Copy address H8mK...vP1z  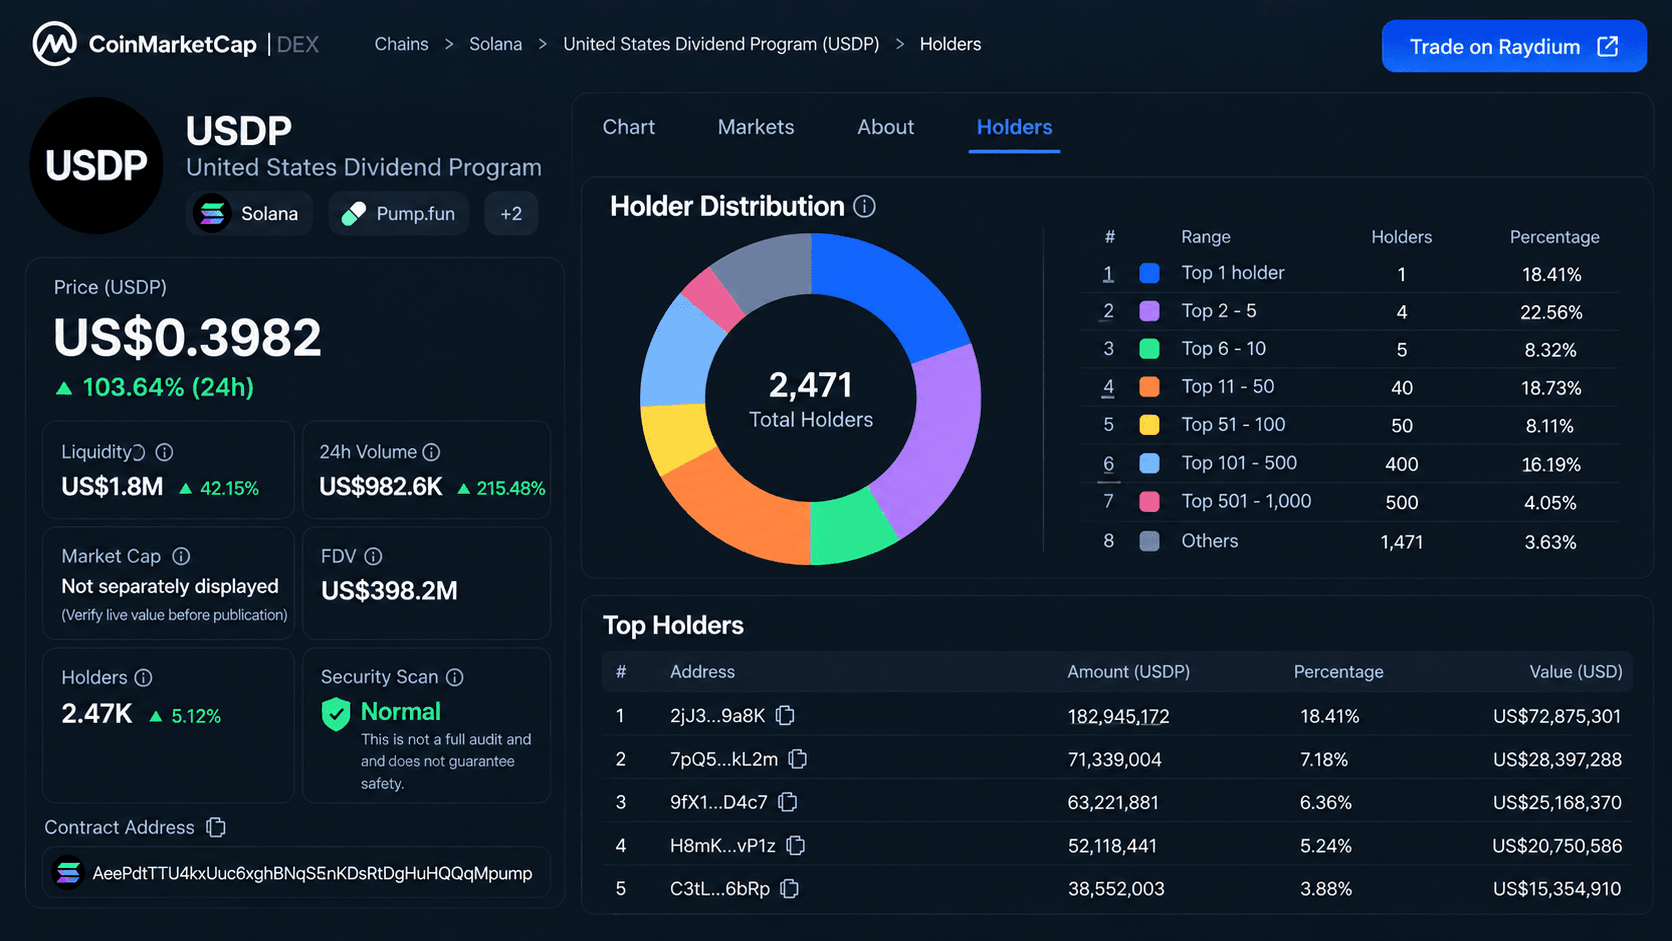click(x=796, y=845)
